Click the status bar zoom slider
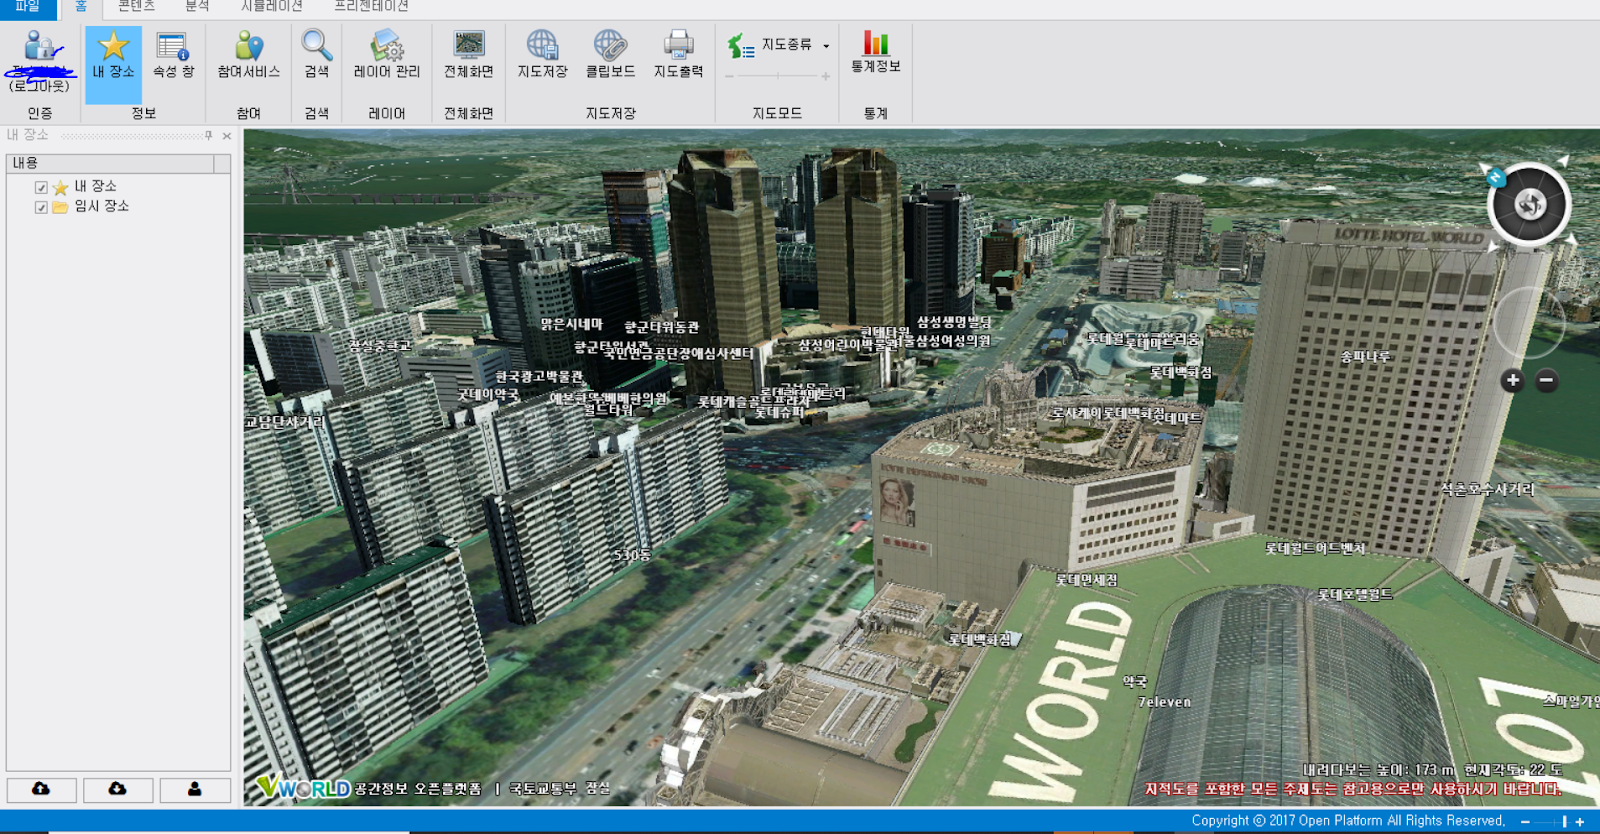Image resolution: width=1600 pixels, height=834 pixels. 1551,821
